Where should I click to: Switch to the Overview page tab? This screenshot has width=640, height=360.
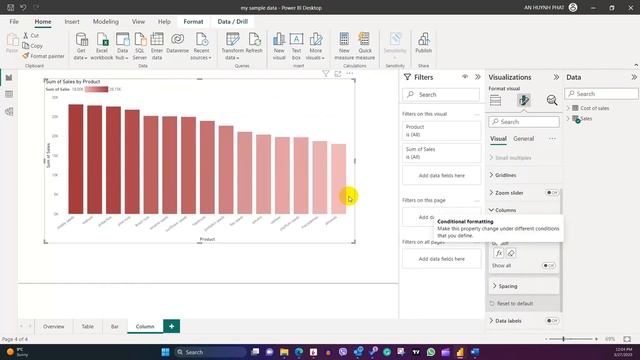pyautogui.click(x=53, y=327)
